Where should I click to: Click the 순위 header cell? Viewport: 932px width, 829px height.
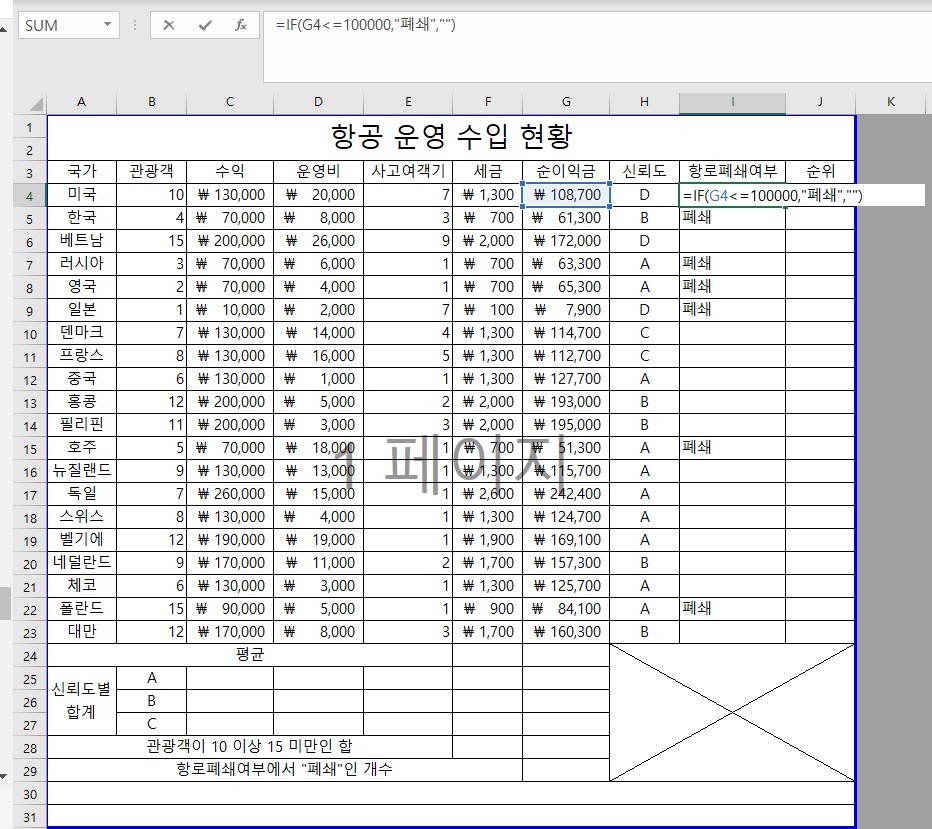[x=820, y=172]
